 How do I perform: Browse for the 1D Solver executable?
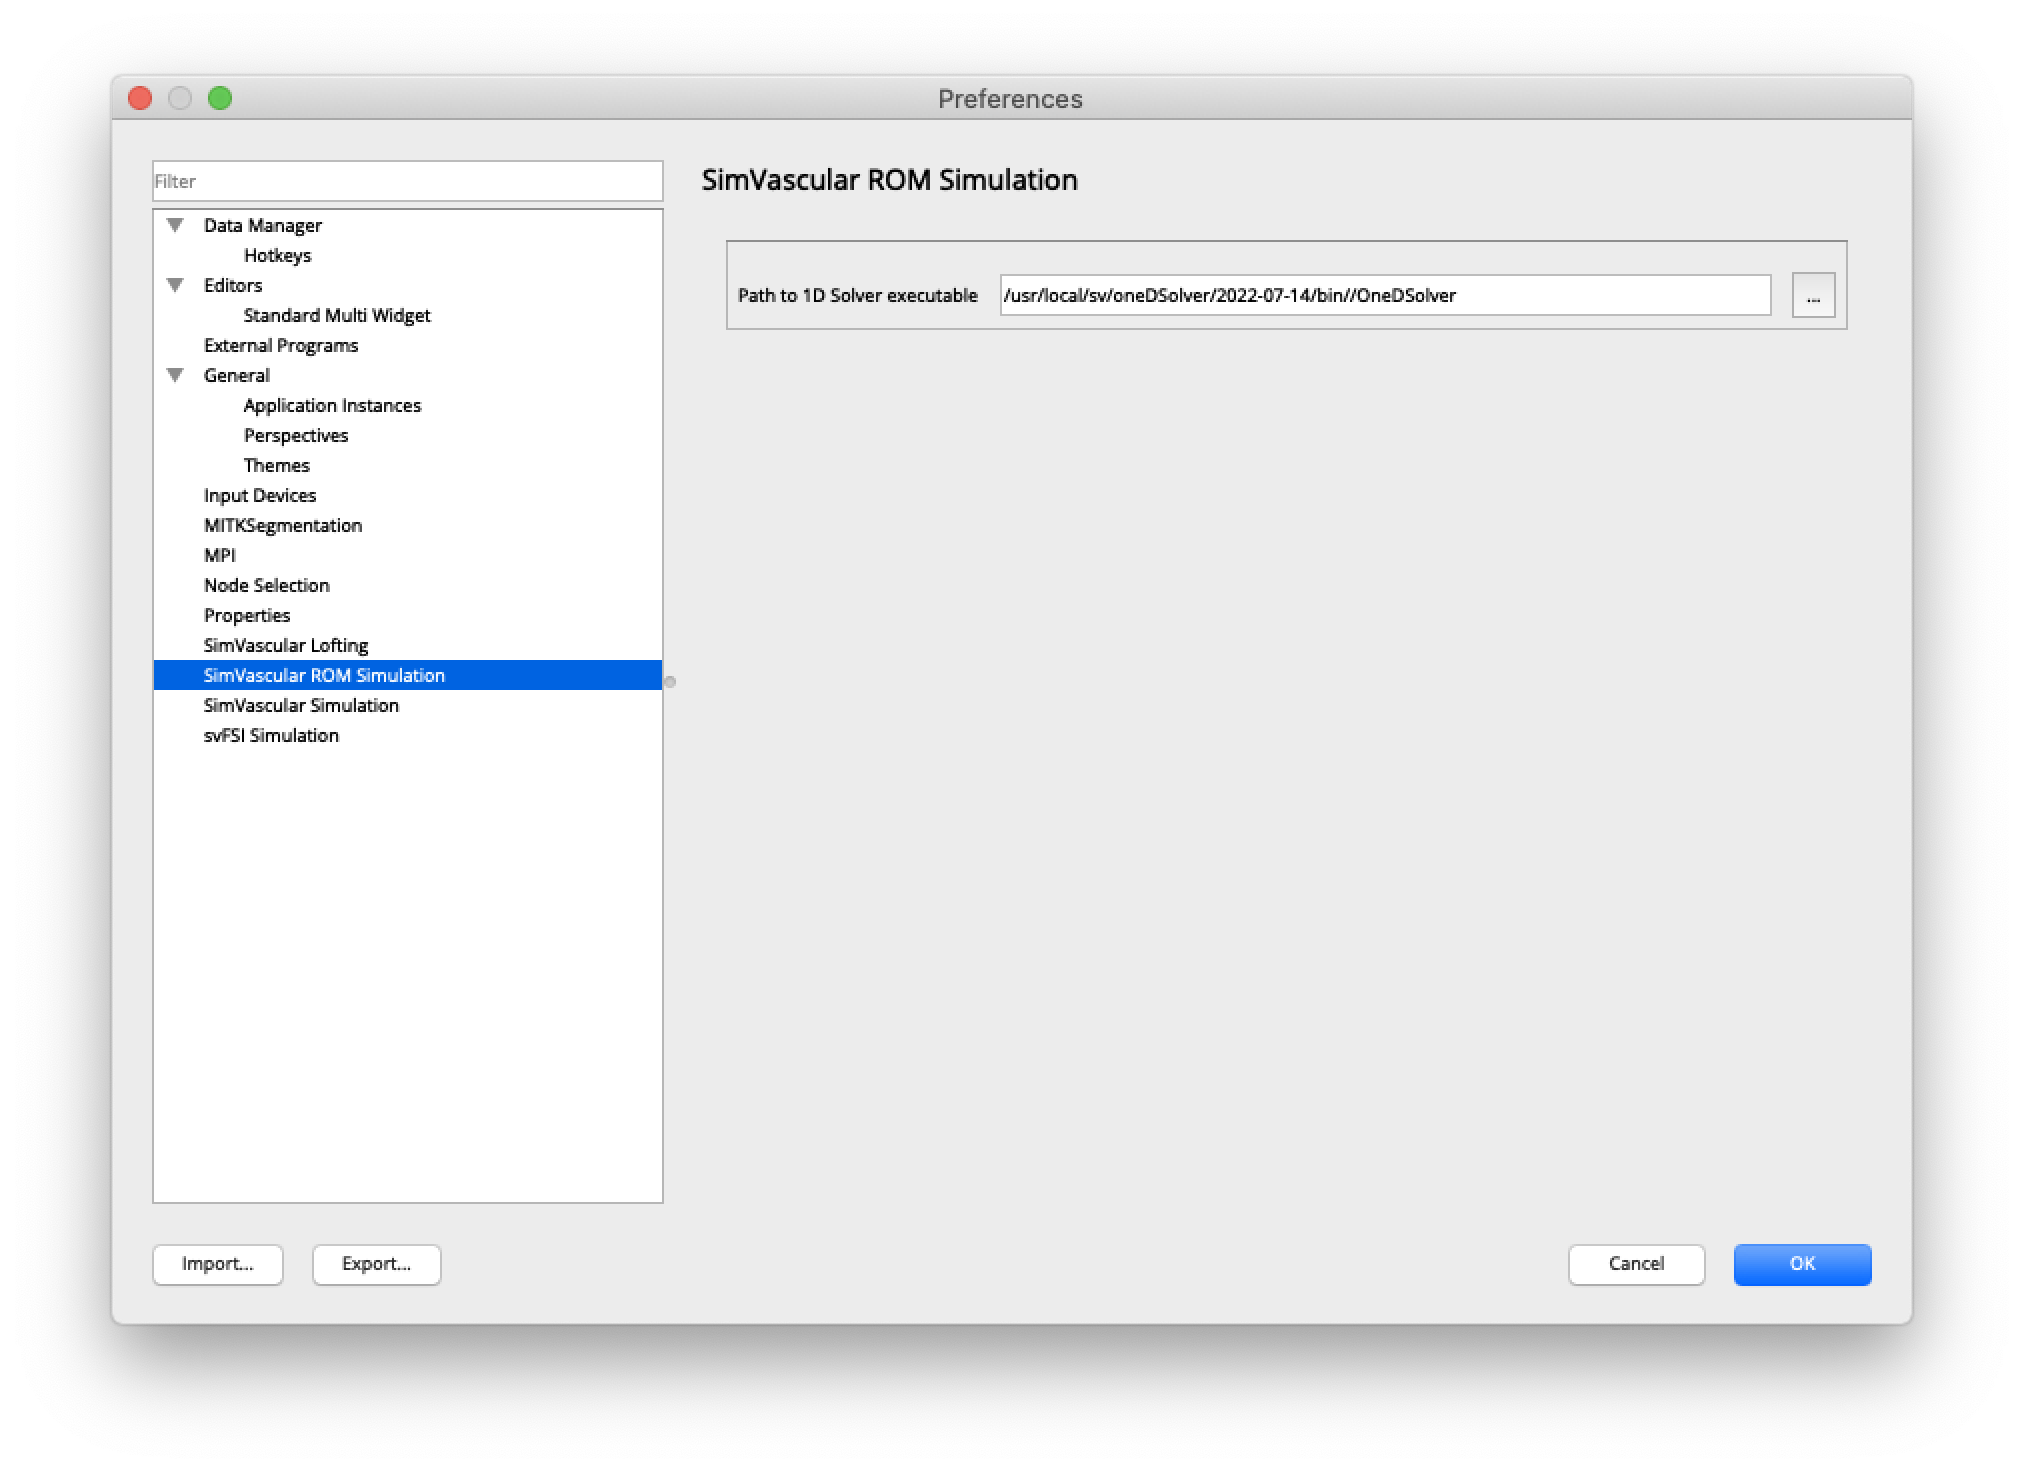click(1812, 295)
